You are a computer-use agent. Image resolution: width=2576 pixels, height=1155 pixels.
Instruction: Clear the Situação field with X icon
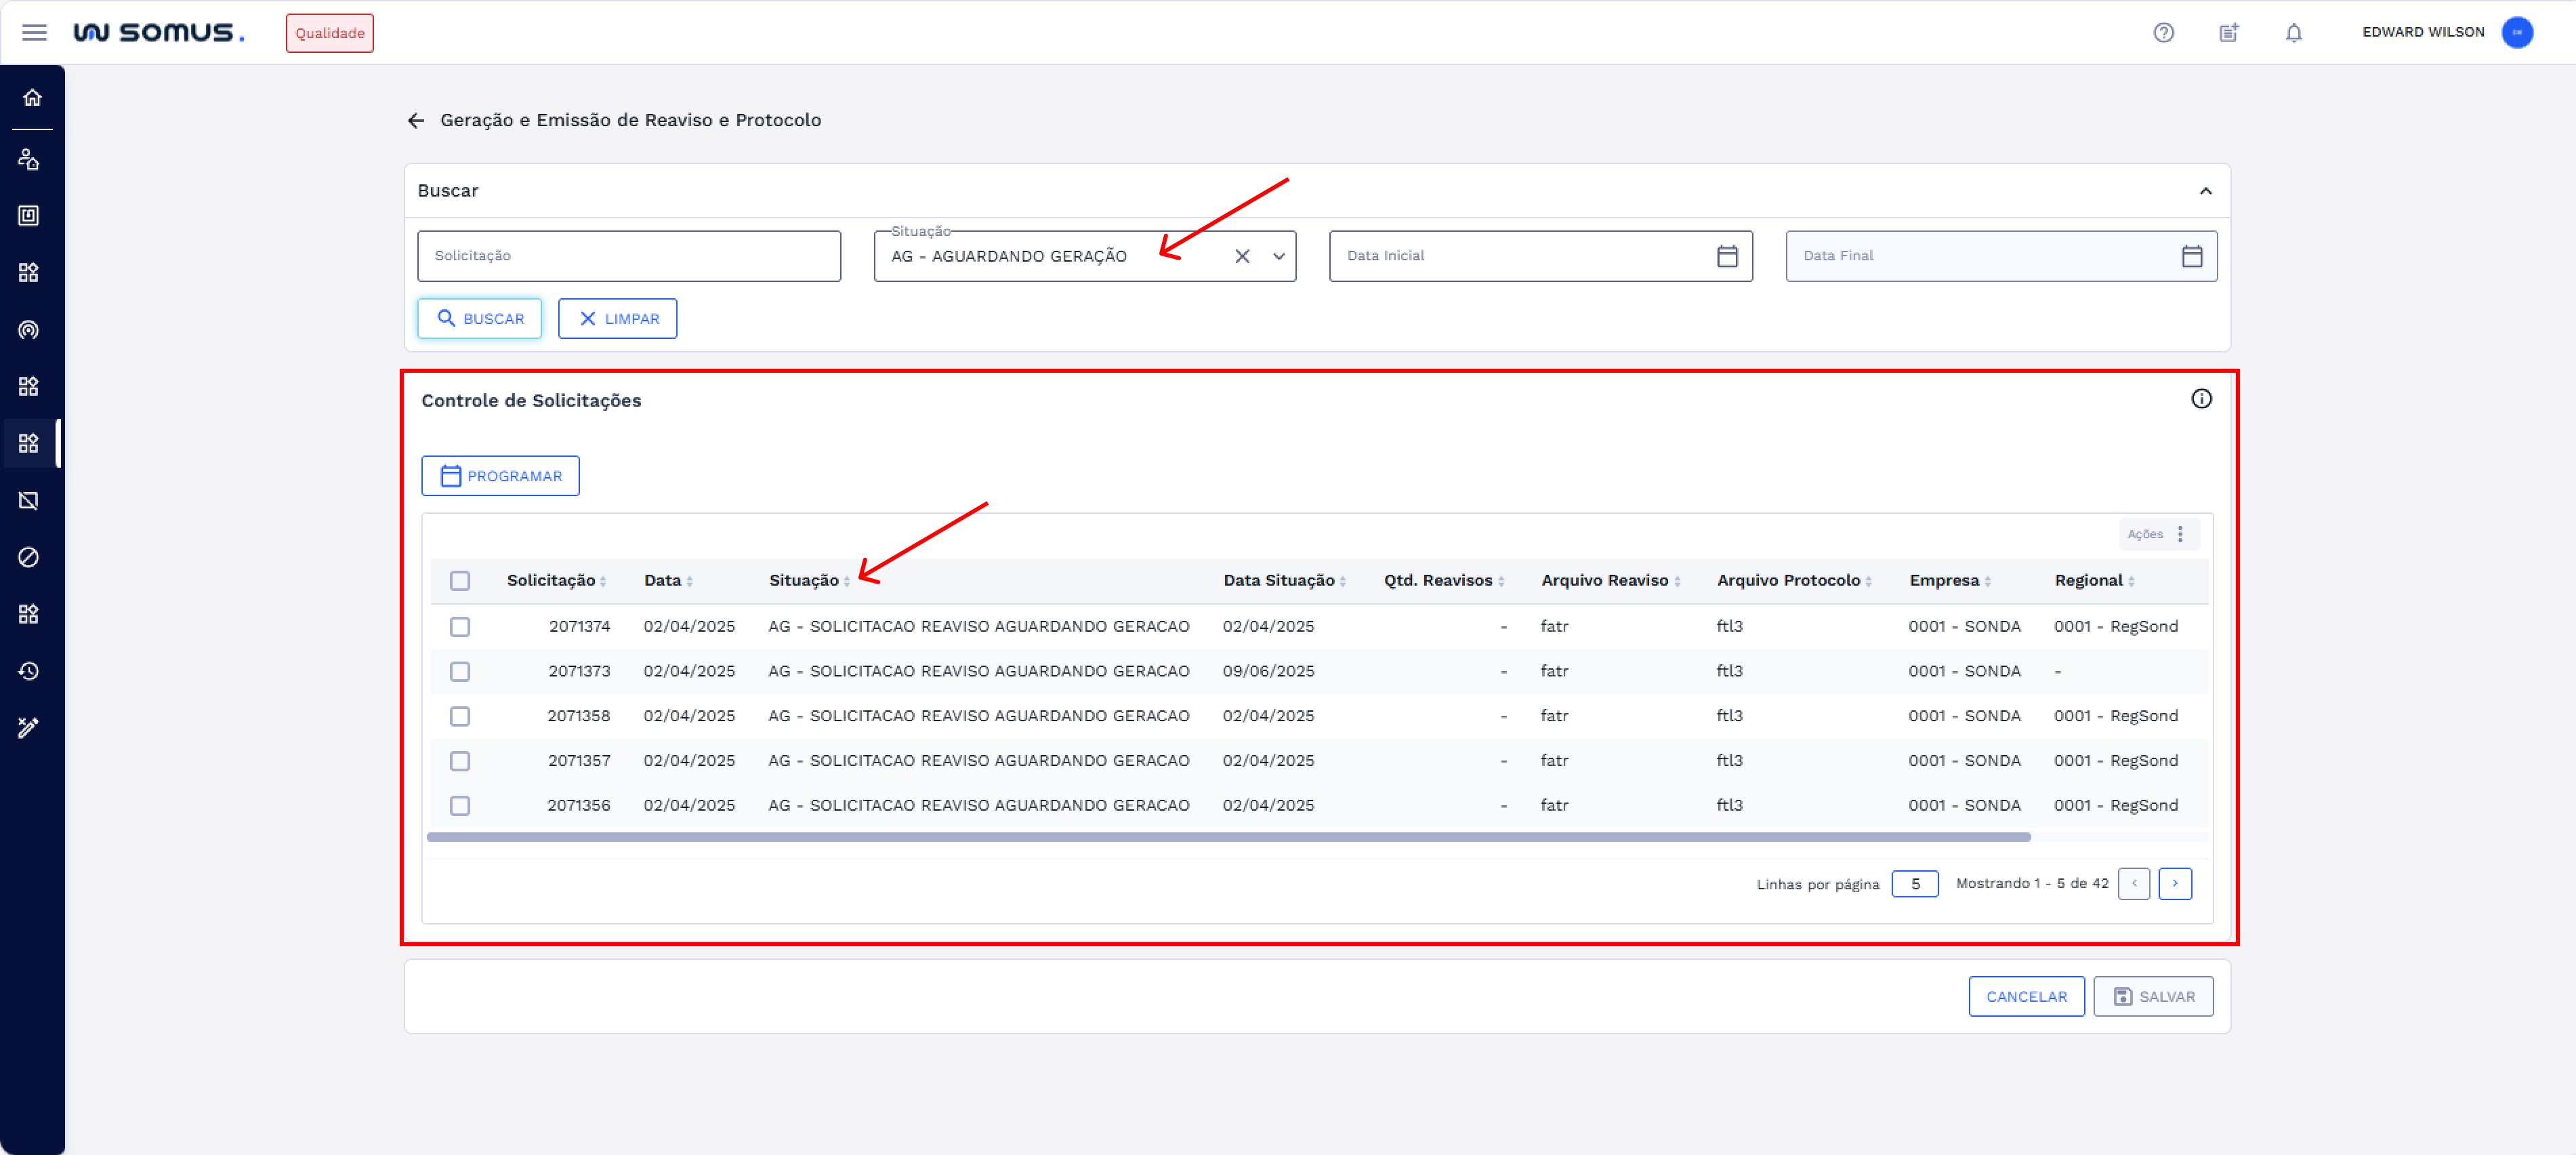[x=1242, y=256]
